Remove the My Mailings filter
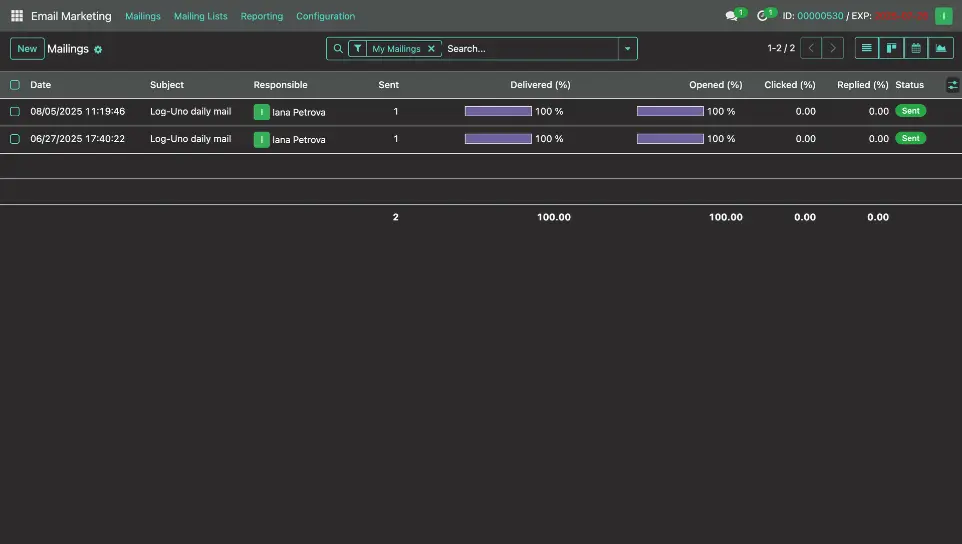The height and width of the screenshot is (544, 962). click(x=431, y=48)
